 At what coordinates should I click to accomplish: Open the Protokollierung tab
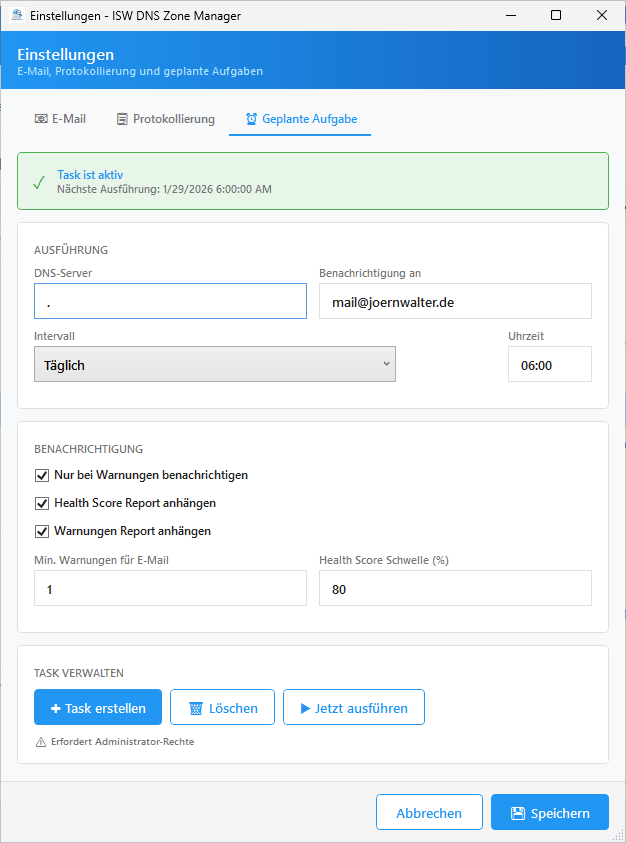(x=165, y=119)
